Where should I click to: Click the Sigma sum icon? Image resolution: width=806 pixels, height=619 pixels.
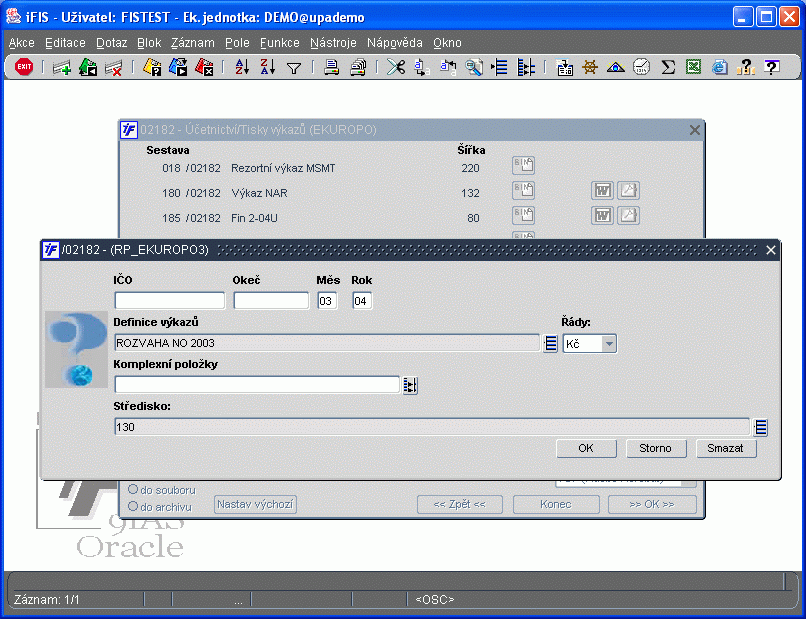pyautogui.click(x=668, y=67)
